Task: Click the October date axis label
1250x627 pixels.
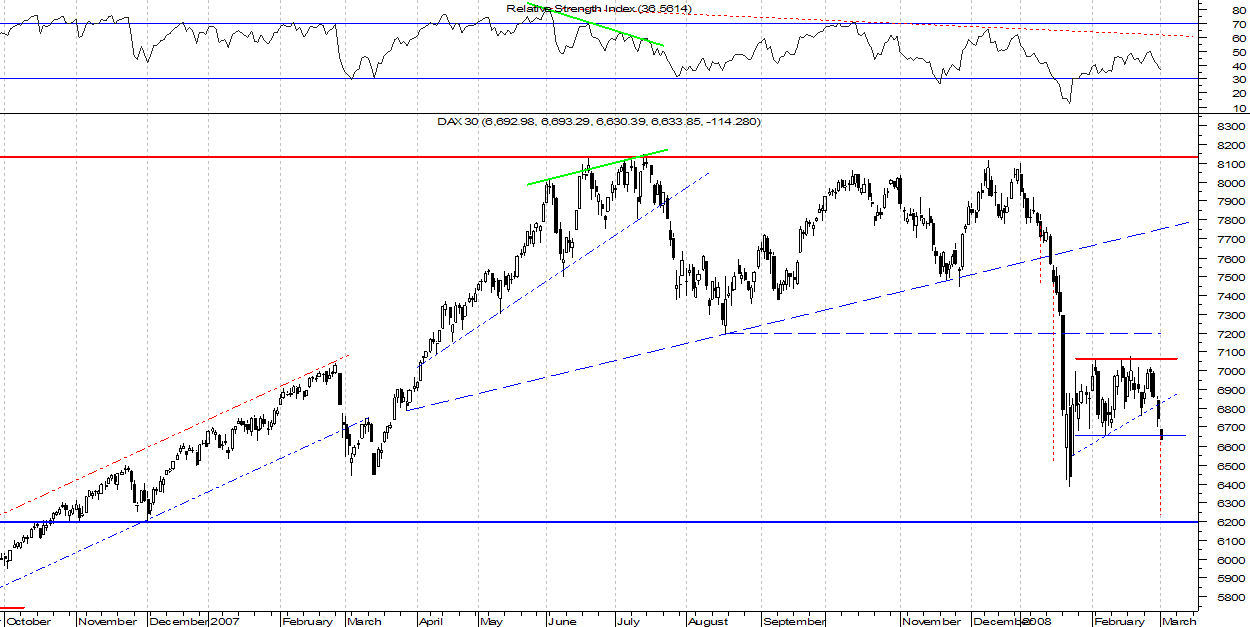Action: (29, 621)
